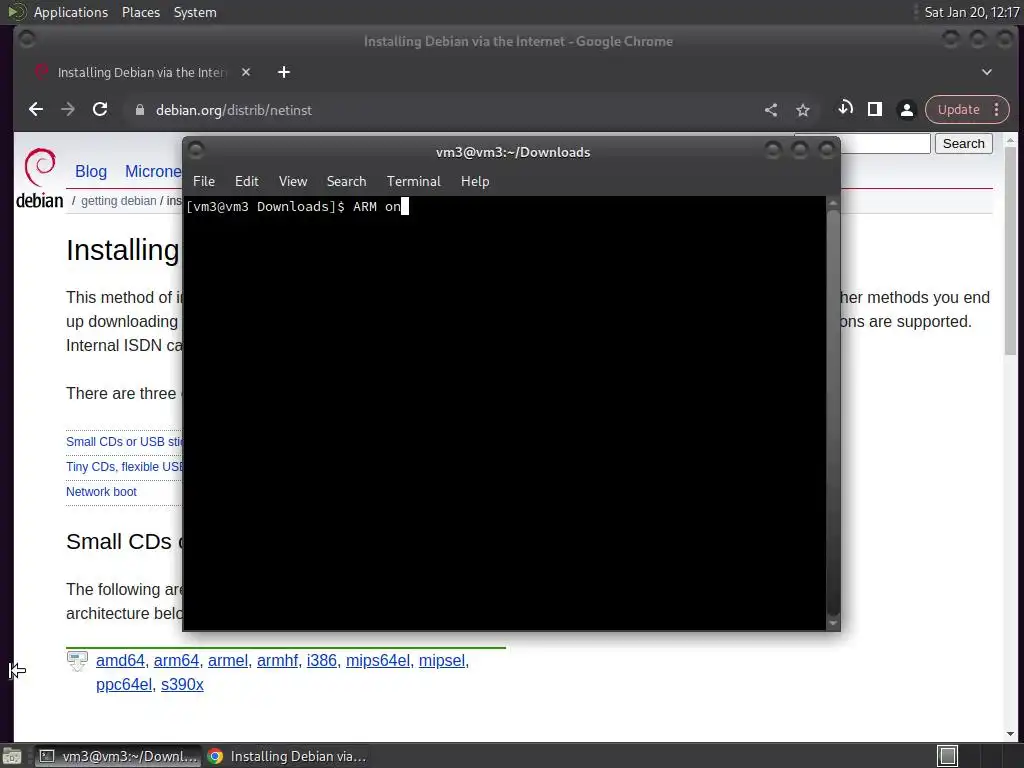Viewport: 1024px width, 768px height.
Task: Open the armel download link
Action: point(228,660)
